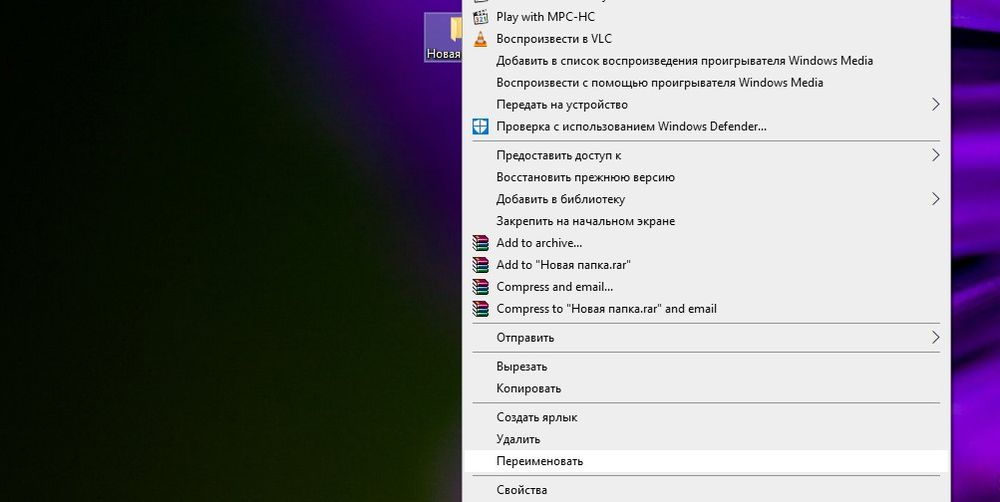The image size is (1000, 502).
Task: Choose 'Закрепить на начальном экране'
Action: pyautogui.click(x=585, y=221)
